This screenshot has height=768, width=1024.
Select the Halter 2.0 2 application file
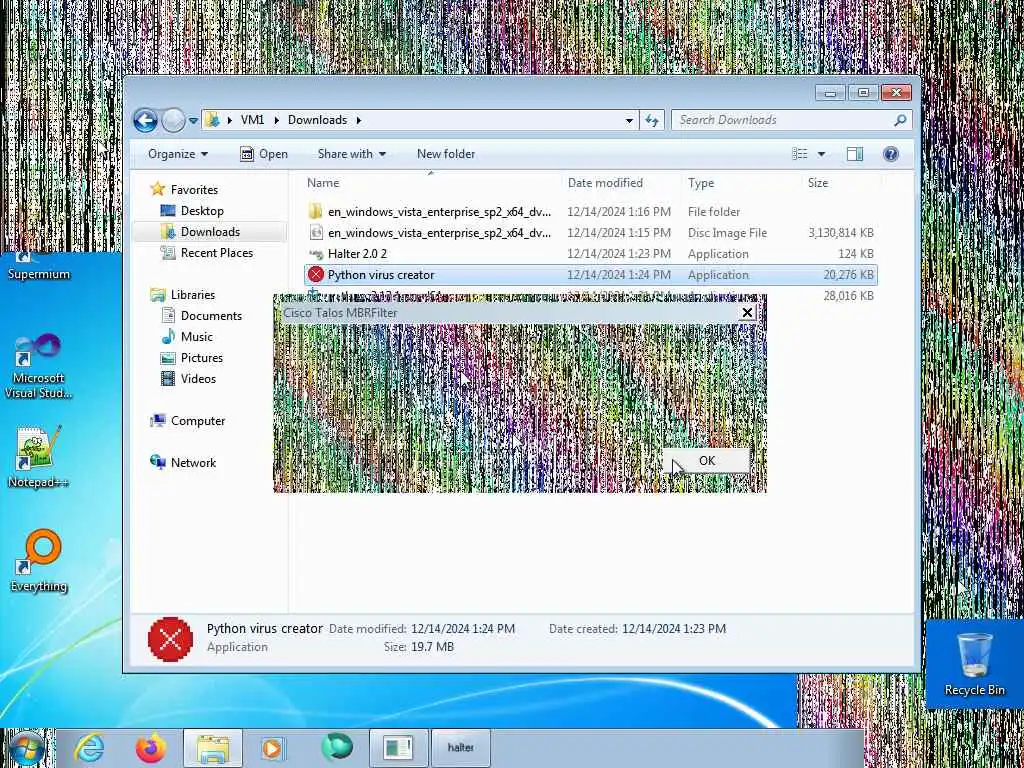(x=590, y=253)
